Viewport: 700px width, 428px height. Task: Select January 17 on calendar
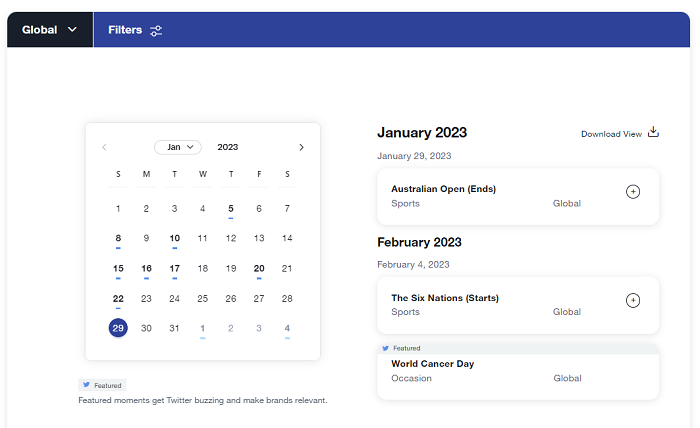pyautogui.click(x=175, y=269)
